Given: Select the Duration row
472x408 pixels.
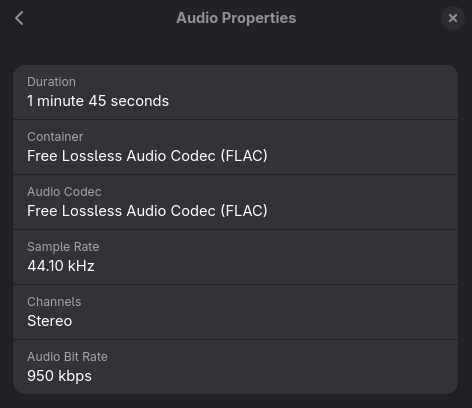Looking at the screenshot, I should 235,92.
